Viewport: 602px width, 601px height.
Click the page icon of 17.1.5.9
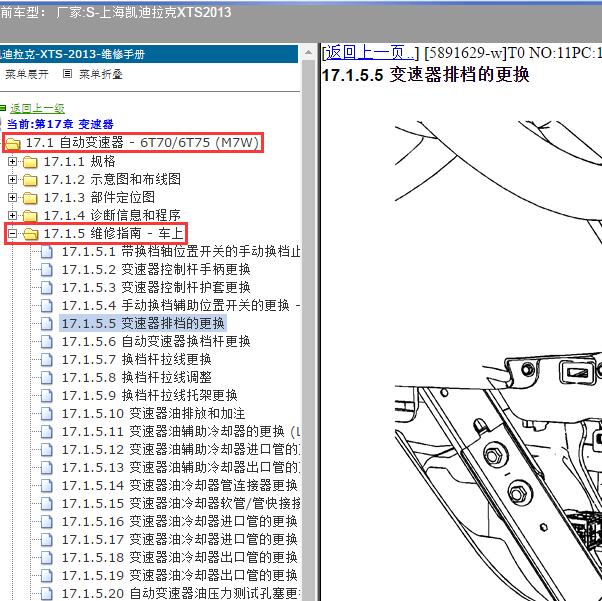(x=47, y=396)
